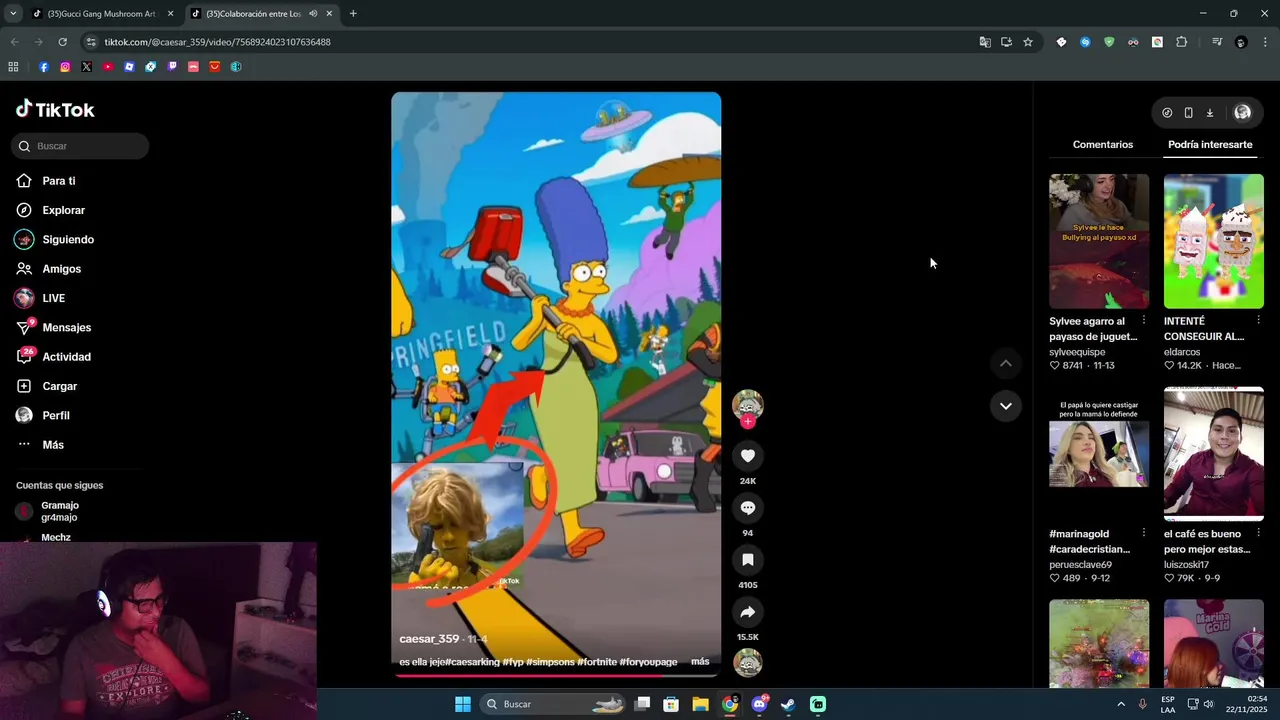Viewport: 1280px width, 720px height.
Task: Go to next video with down chevron
Action: [x=1005, y=406]
